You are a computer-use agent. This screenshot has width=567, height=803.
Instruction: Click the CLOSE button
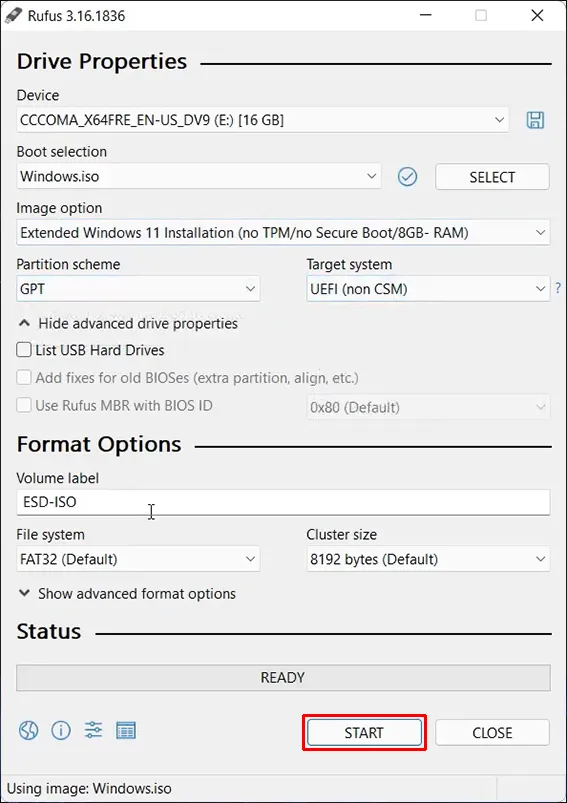click(492, 733)
